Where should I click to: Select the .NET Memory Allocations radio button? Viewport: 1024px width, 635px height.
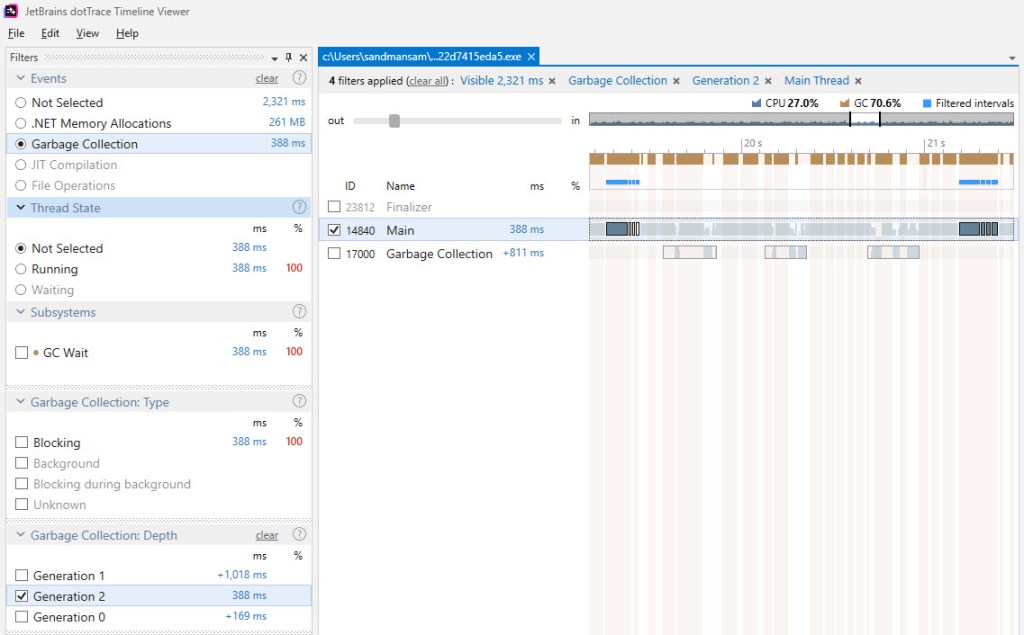(21, 123)
